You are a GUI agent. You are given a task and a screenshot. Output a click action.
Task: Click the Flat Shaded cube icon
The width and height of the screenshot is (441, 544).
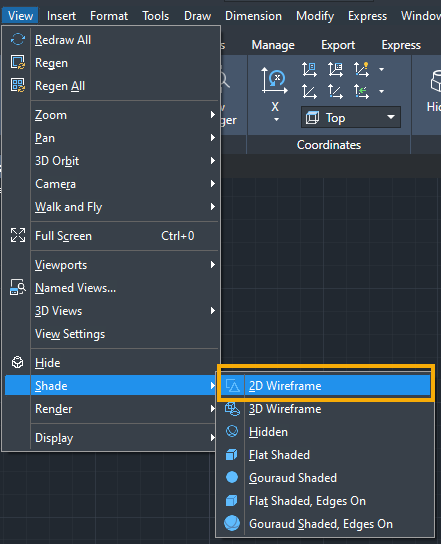[x=232, y=454]
